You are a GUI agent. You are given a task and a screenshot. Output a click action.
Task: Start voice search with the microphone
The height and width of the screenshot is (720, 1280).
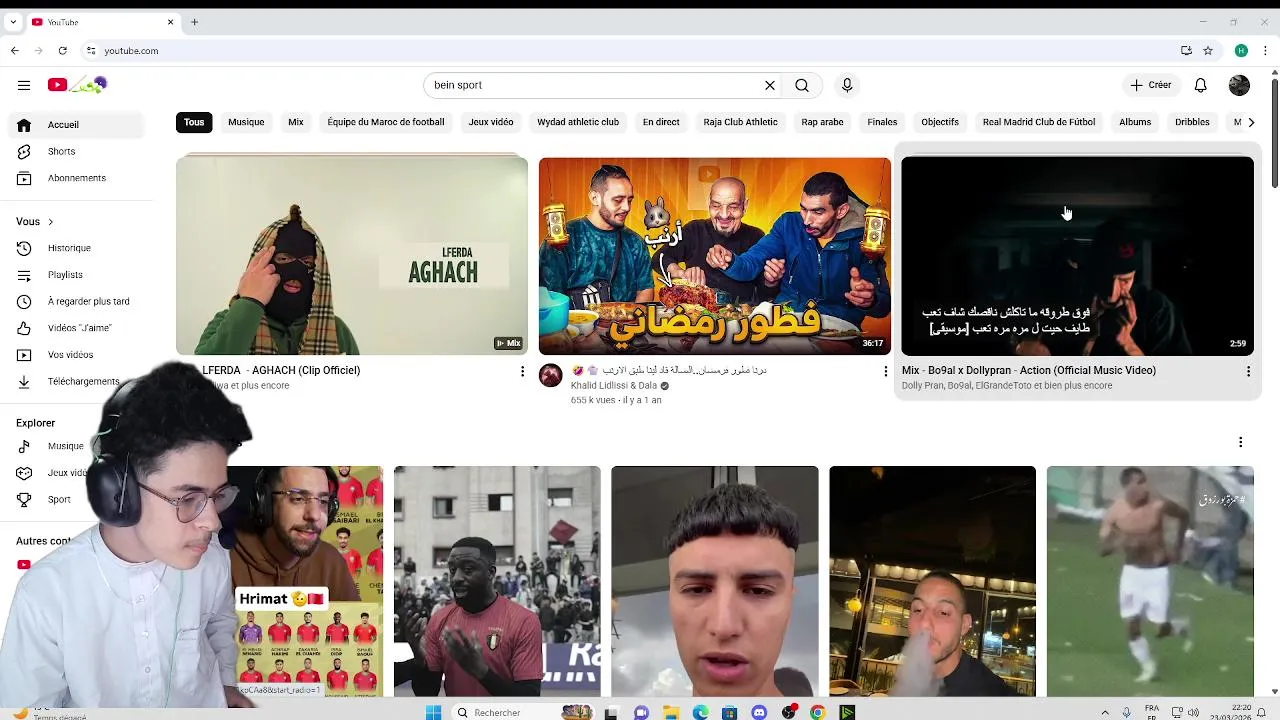[847, 85]
